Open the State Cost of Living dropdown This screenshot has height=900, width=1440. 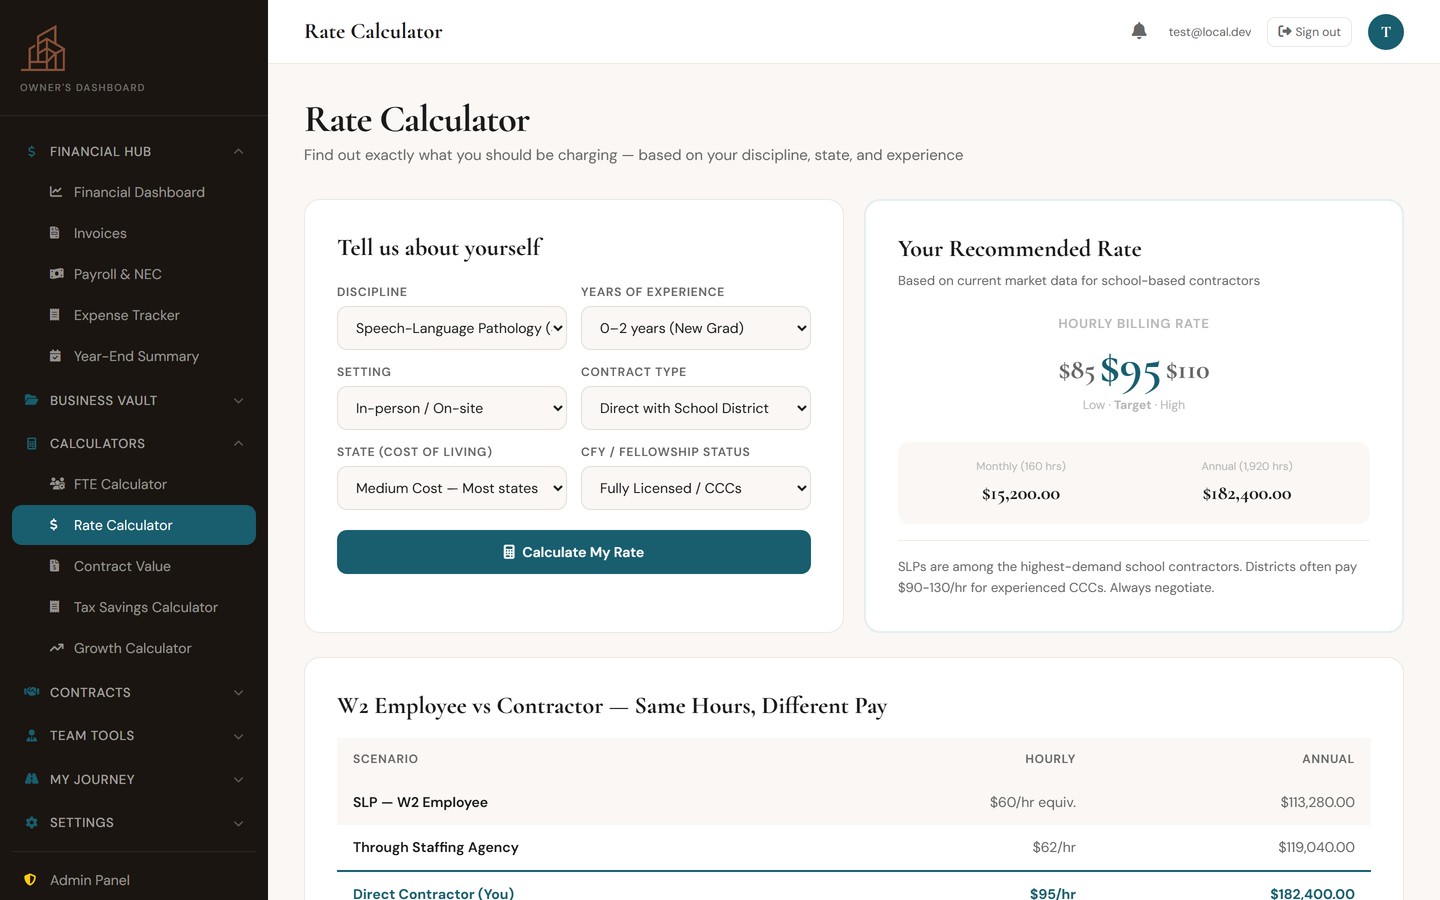click(452, 488)
